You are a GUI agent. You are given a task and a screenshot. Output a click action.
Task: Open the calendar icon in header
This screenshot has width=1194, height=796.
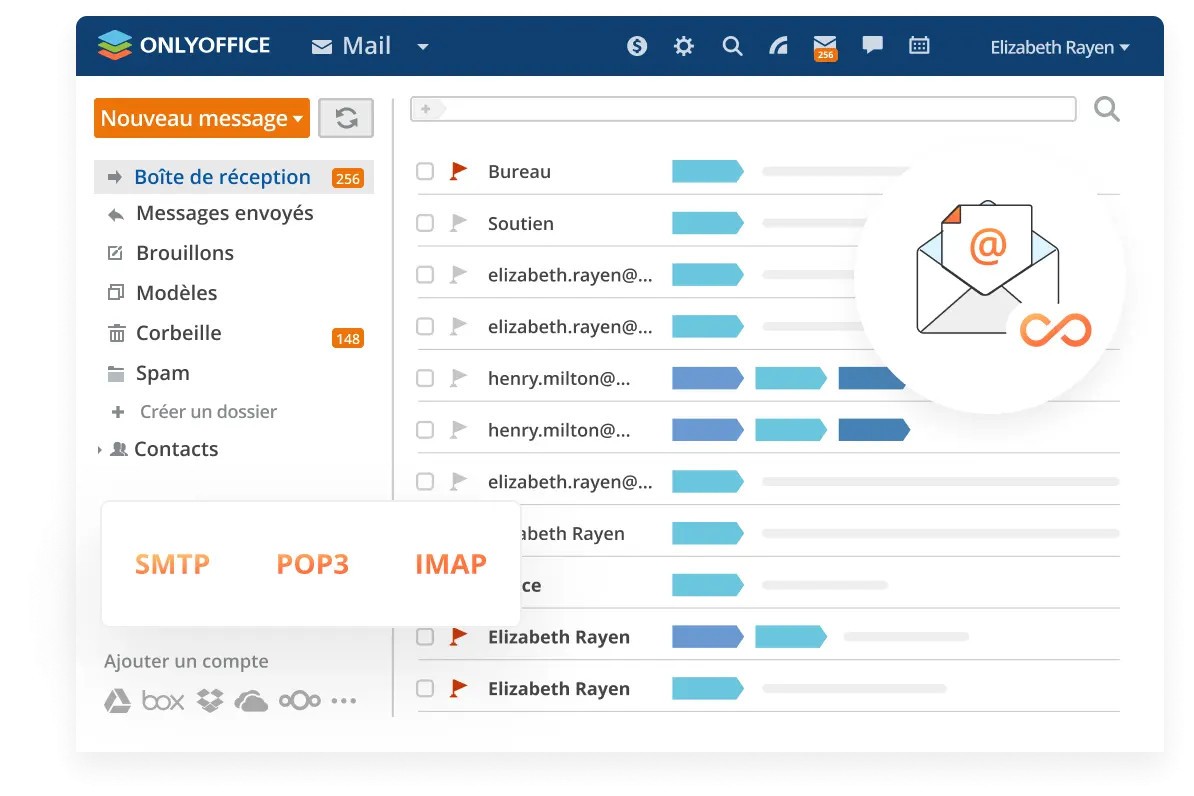(919, 46)
